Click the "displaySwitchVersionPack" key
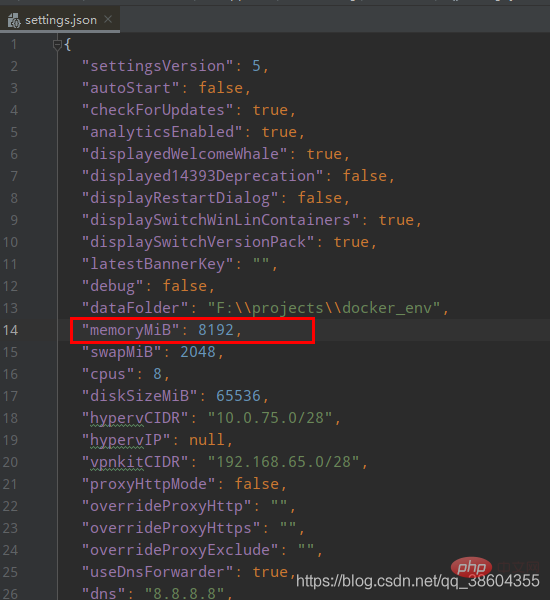This screenshot has height=600, width=550. (198, 242)
